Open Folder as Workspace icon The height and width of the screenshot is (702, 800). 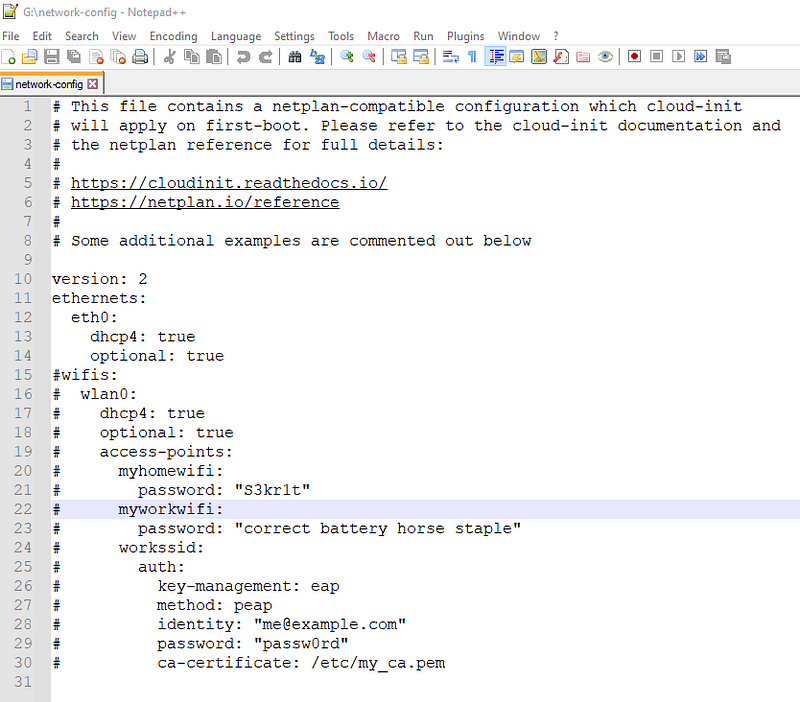click(583, 57)
